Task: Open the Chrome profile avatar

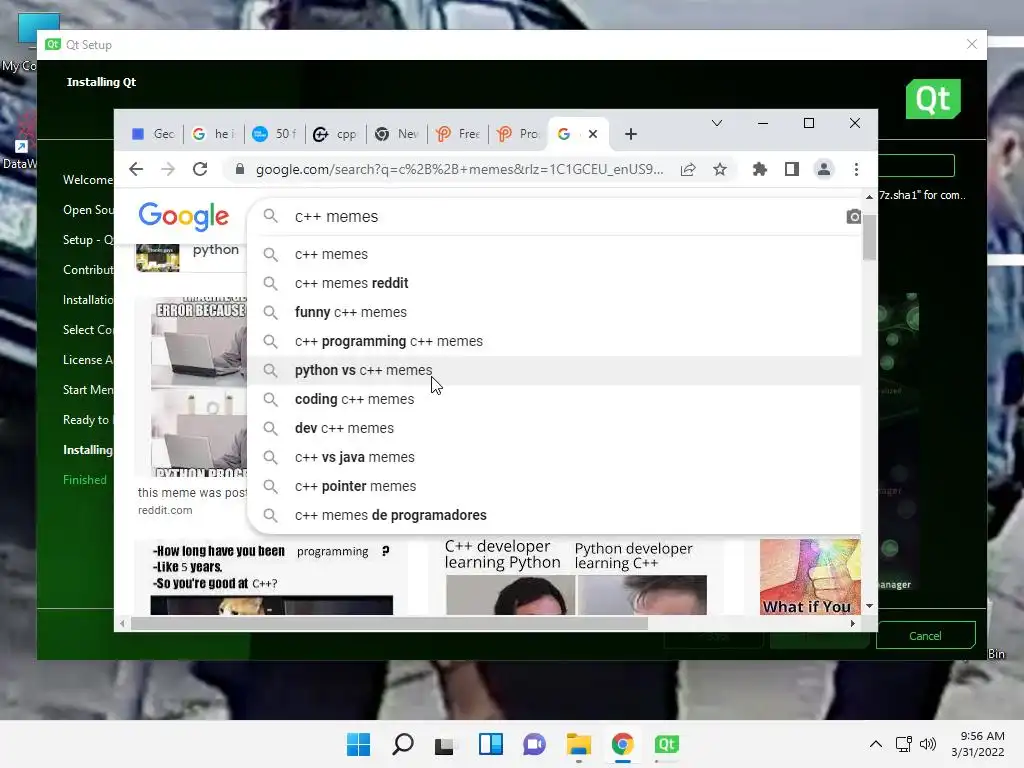Action: 824,170
